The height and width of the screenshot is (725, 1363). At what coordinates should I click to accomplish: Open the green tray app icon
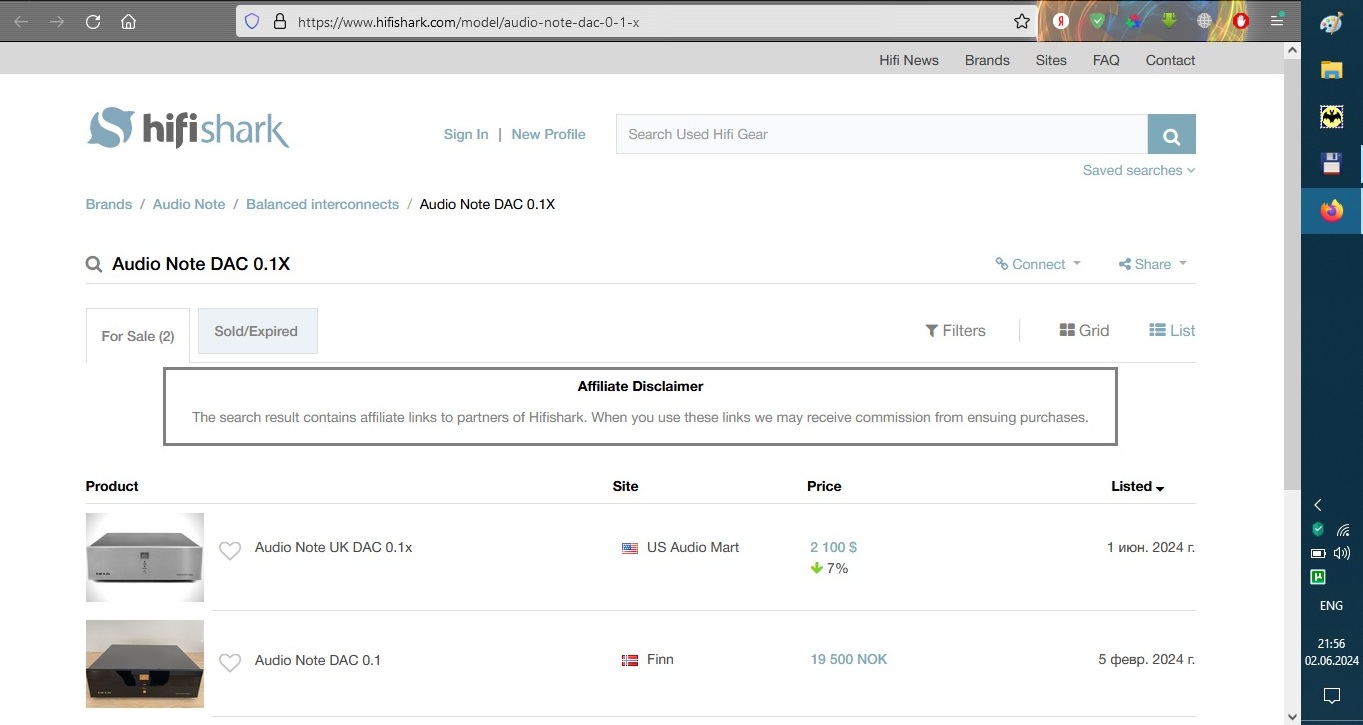1318,577
